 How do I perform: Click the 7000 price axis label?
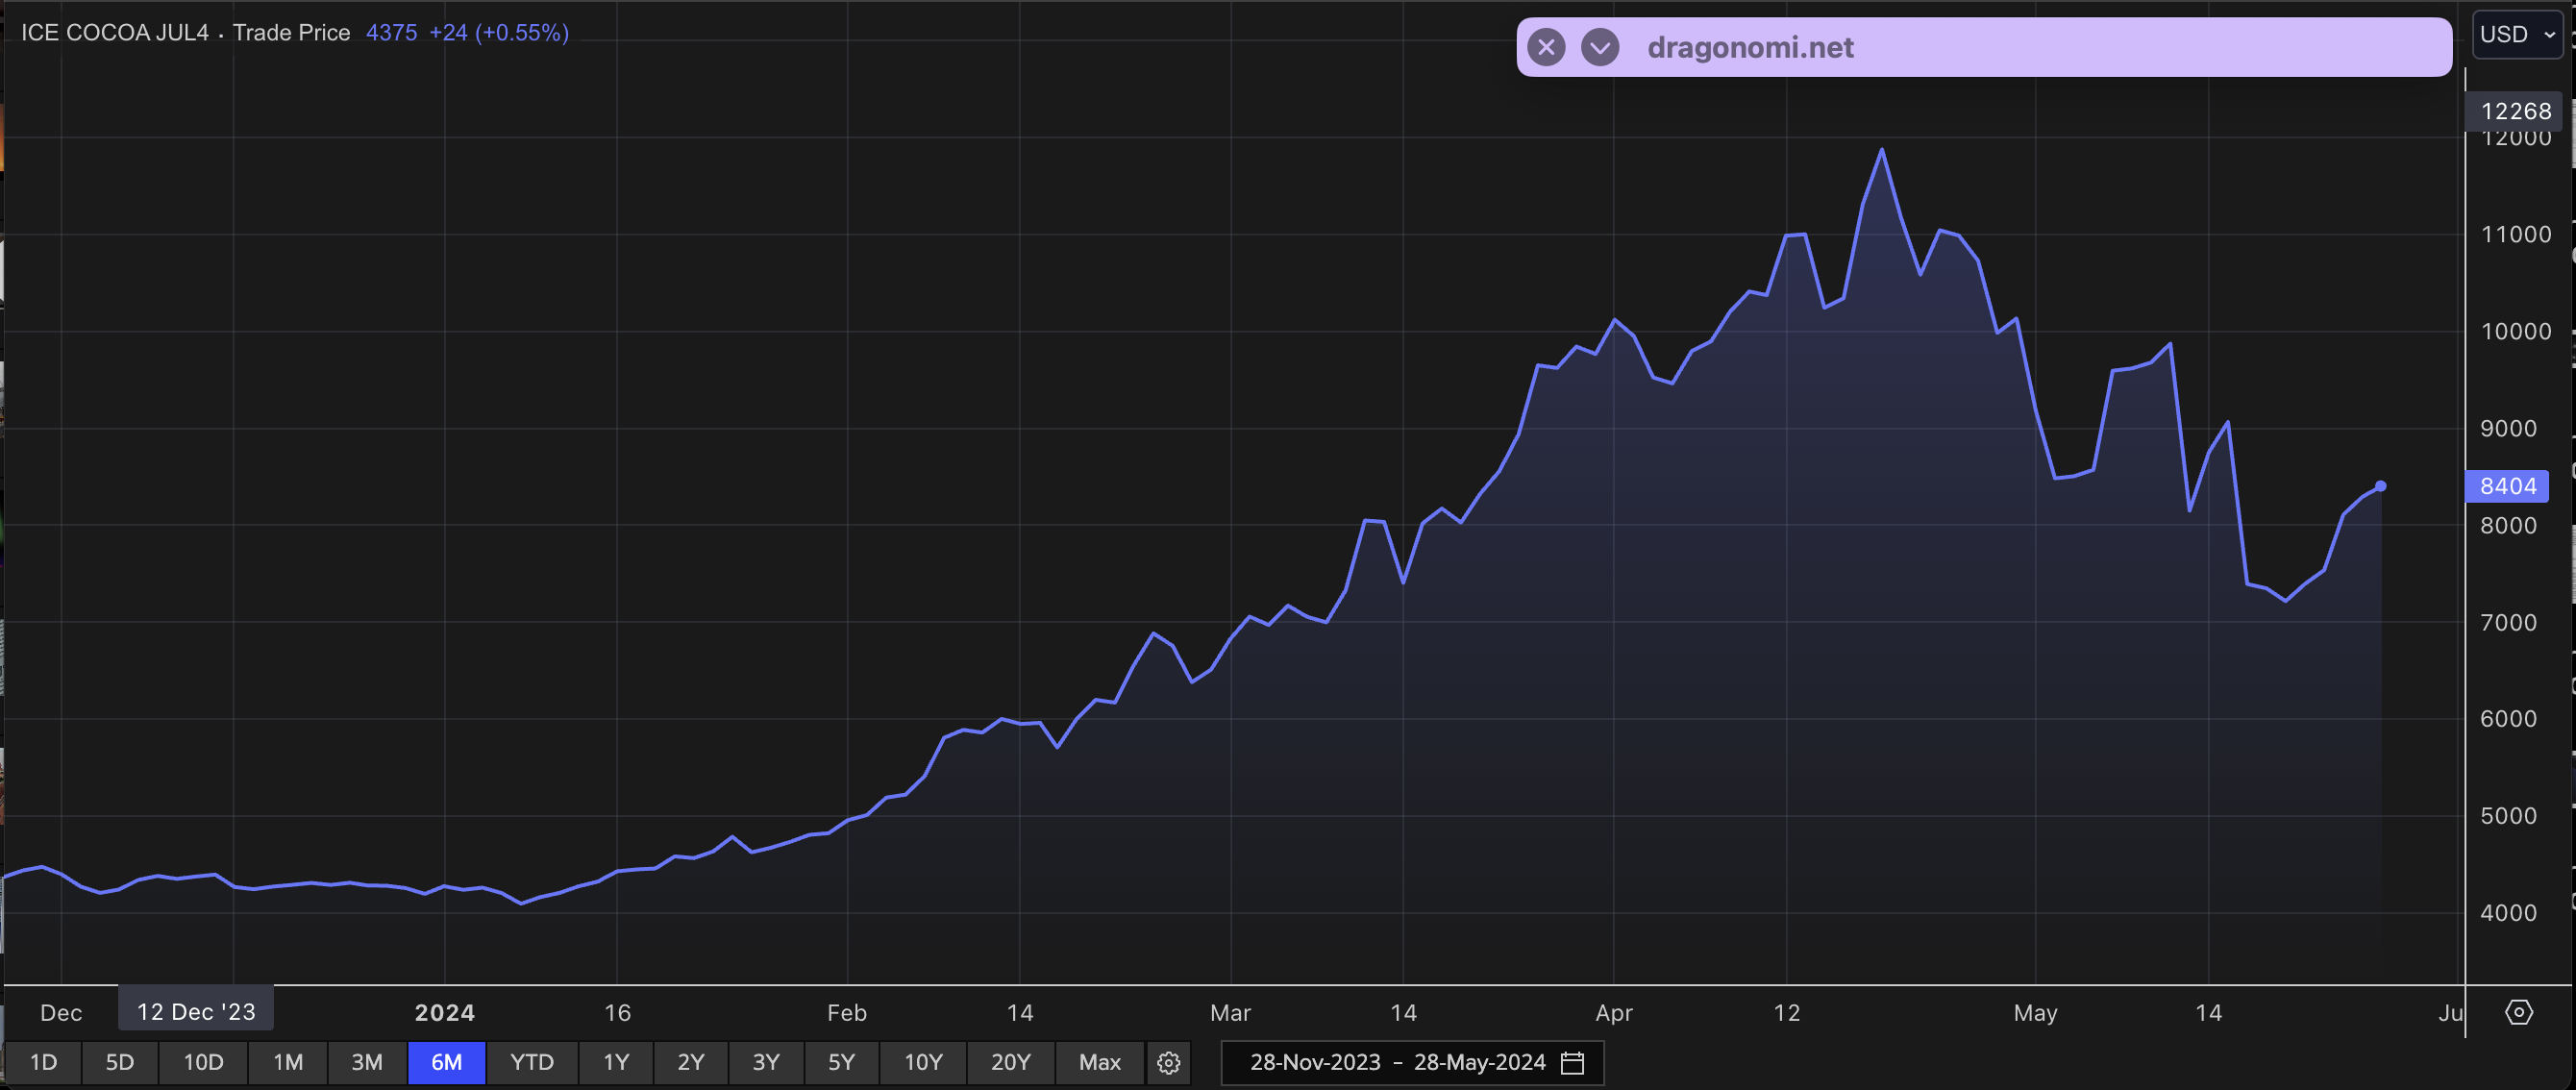(x=2508, y=622)
